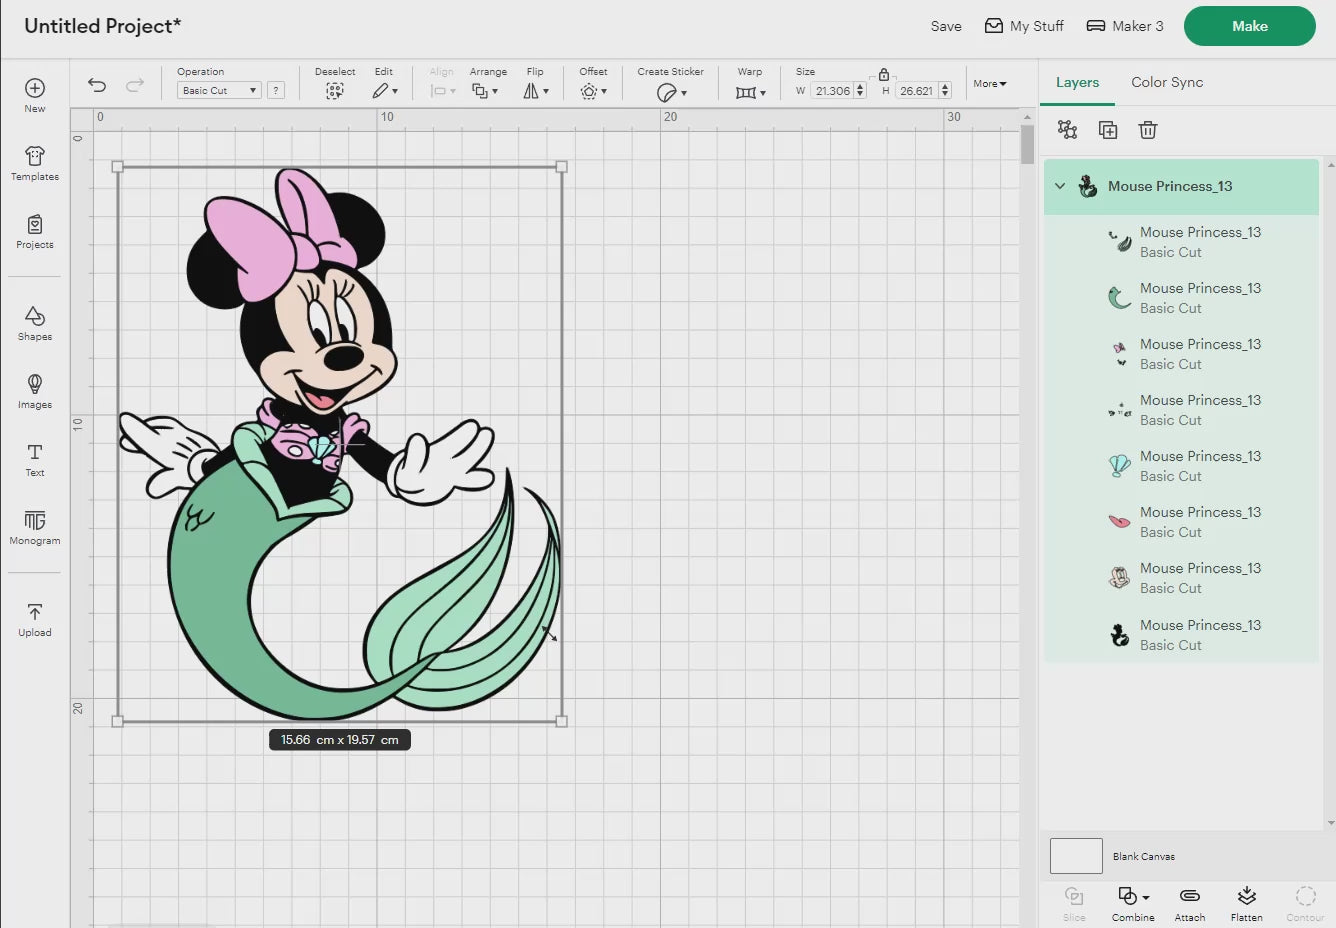
Task: Click the operation help question mark button
Action: pyautogui.click(x=276, y=90)
